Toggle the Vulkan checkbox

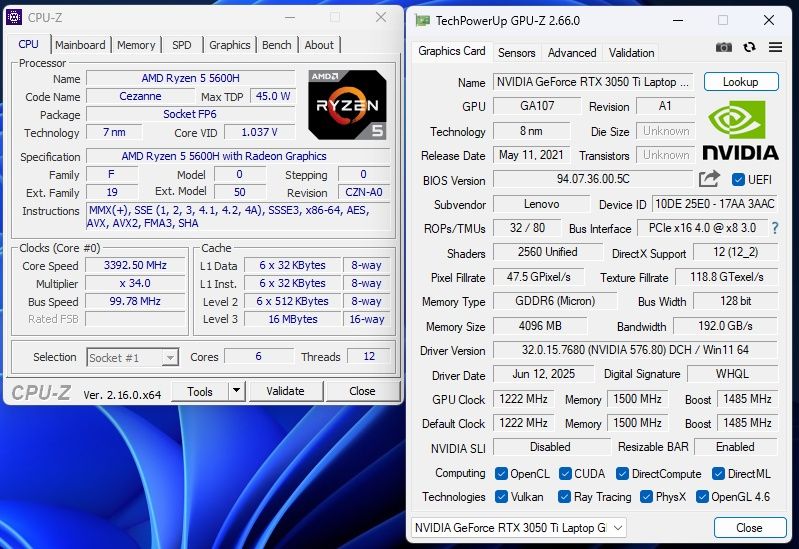(501, 496)
